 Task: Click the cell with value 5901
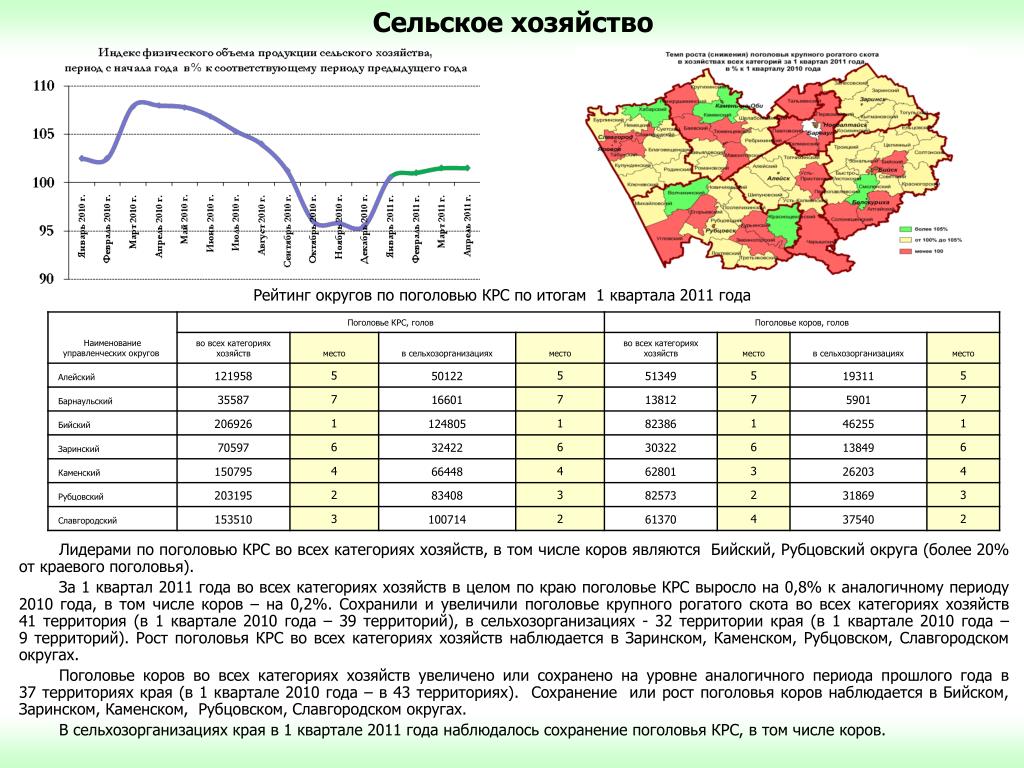tap(858, 400)
